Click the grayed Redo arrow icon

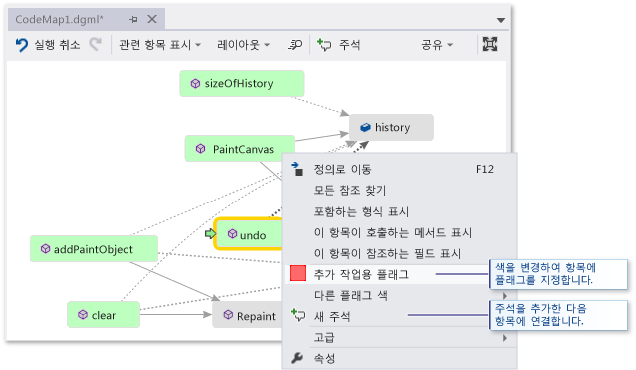click(x=96, y=44)
